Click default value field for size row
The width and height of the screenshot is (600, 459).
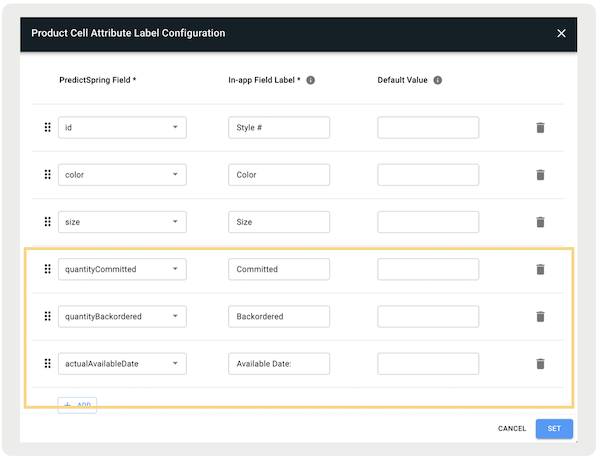click(428, 222)
